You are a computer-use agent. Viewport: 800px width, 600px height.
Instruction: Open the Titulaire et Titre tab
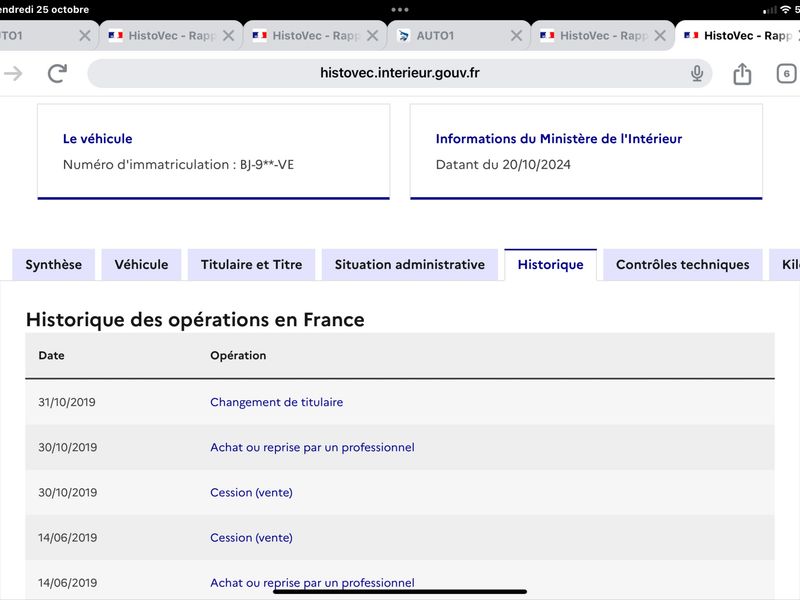252,264
